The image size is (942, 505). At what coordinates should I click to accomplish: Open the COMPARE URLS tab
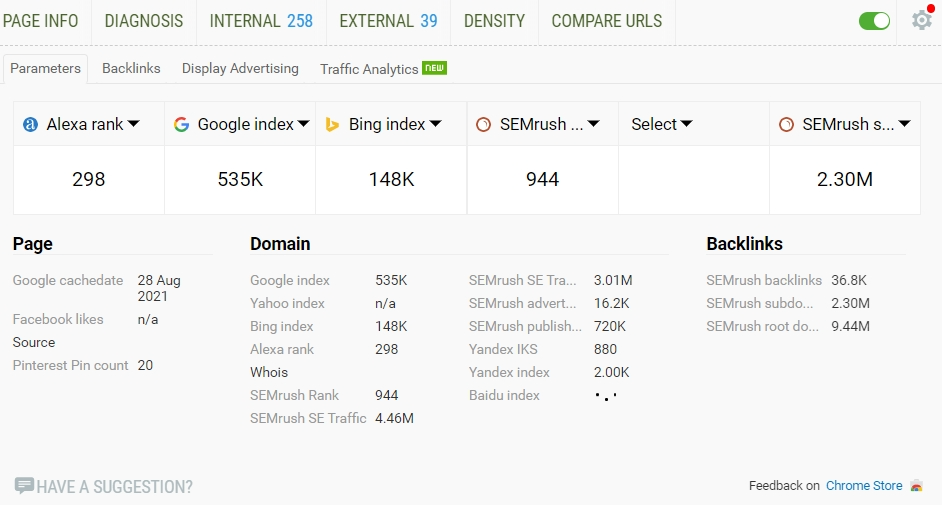(x=607, y=21)
